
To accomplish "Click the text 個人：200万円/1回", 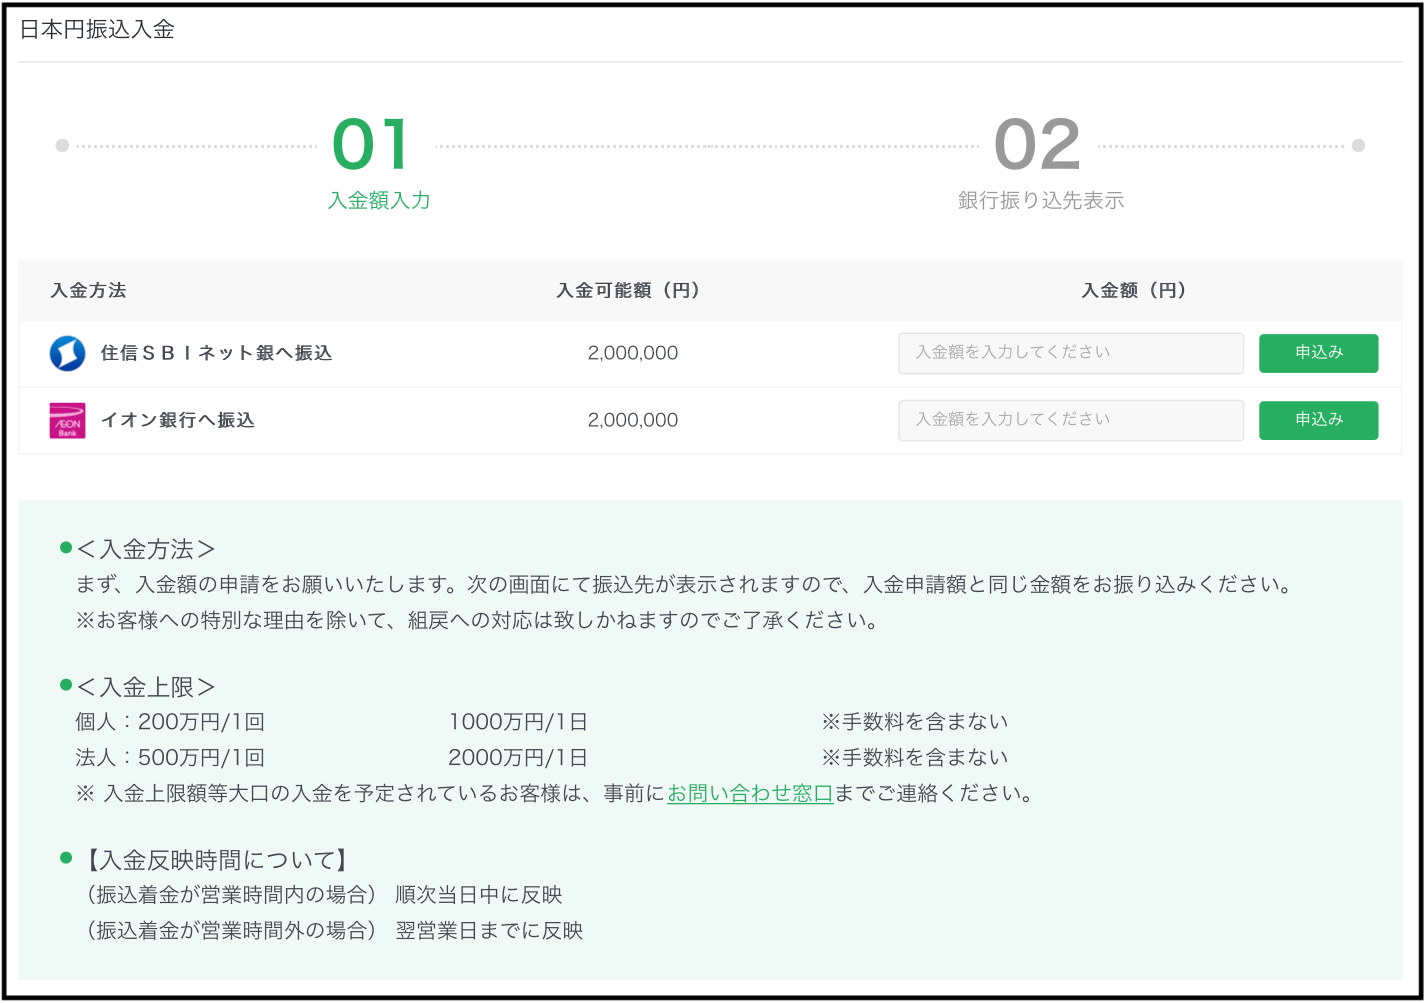I will [x=170, y=722].
